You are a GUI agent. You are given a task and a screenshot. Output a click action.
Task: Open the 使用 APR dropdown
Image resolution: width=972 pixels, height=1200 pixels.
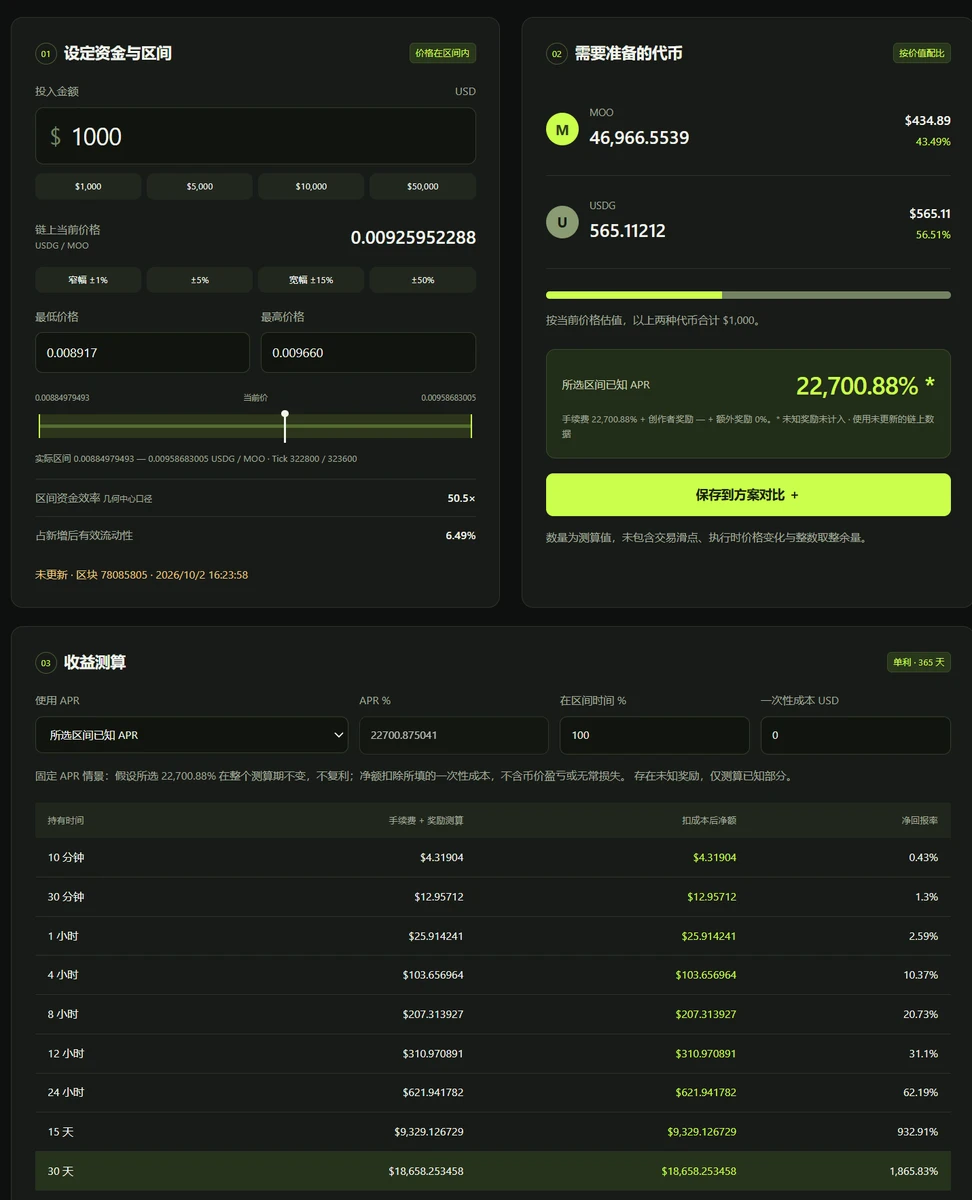(x=192, y=735)
